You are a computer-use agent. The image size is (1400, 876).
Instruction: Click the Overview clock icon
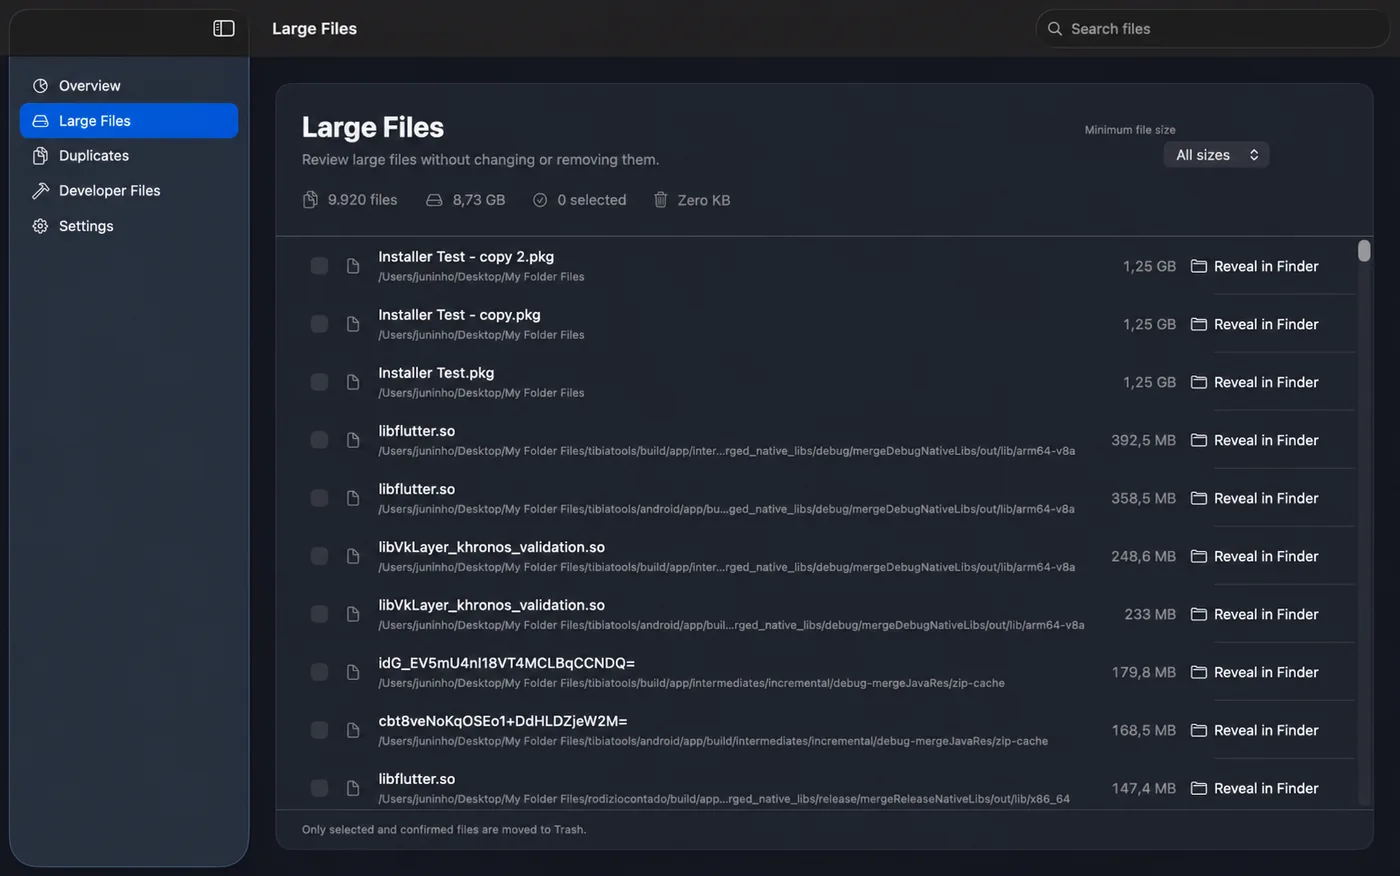click(x=40, y=86)
